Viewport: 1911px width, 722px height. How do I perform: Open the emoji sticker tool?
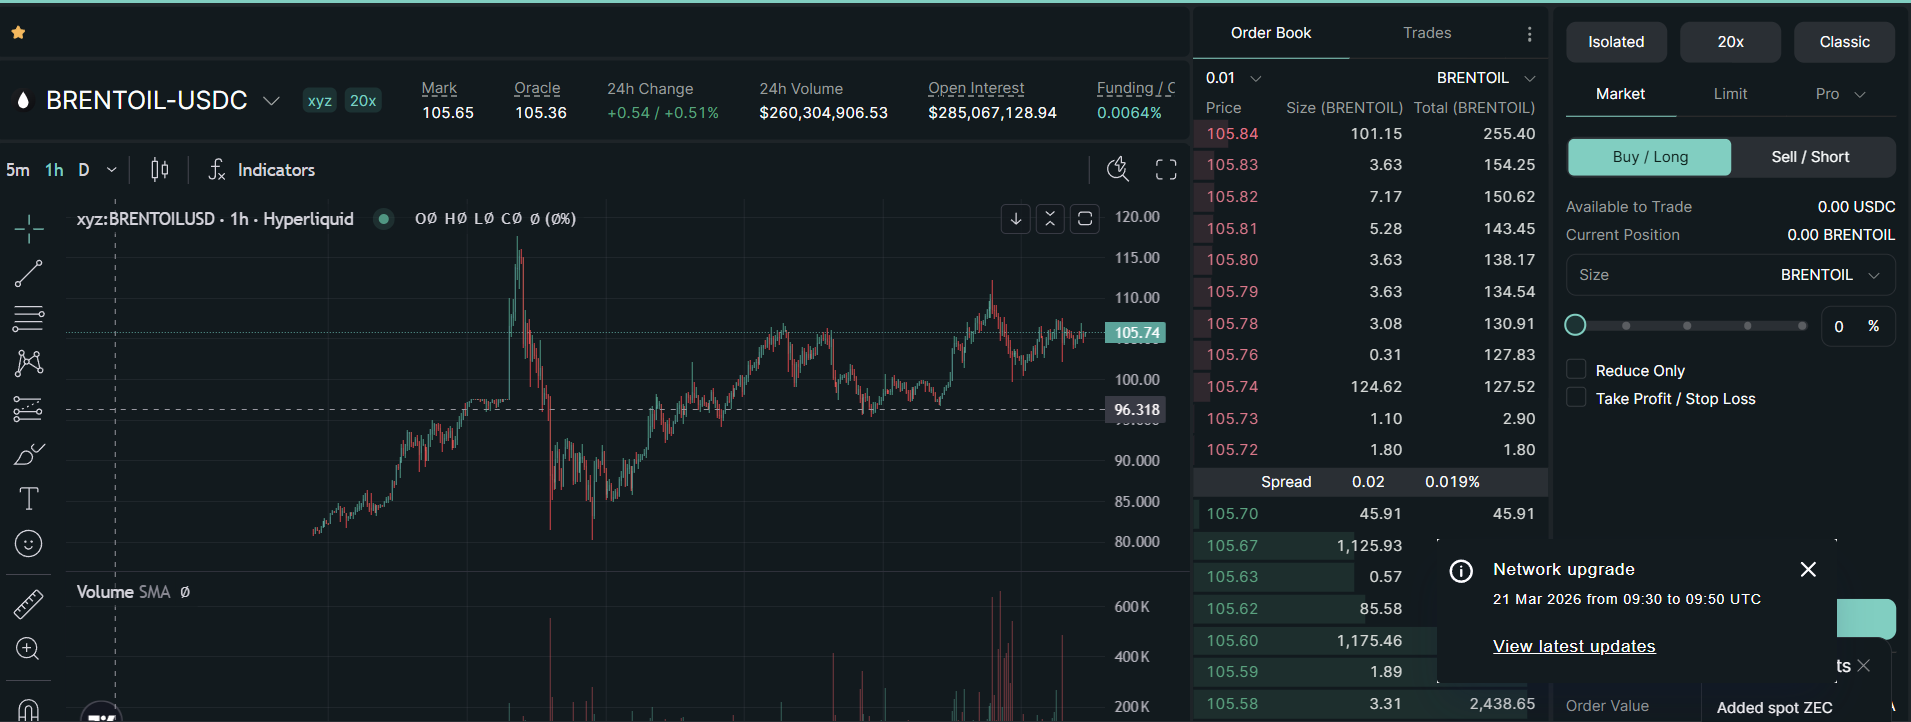click(x=28, y=543)
